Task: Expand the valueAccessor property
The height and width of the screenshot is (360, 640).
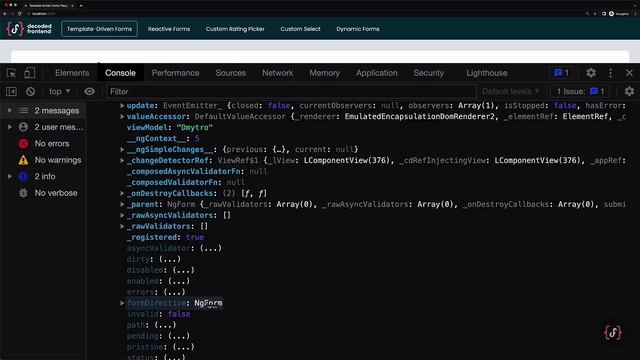Action: click(122, 116)
